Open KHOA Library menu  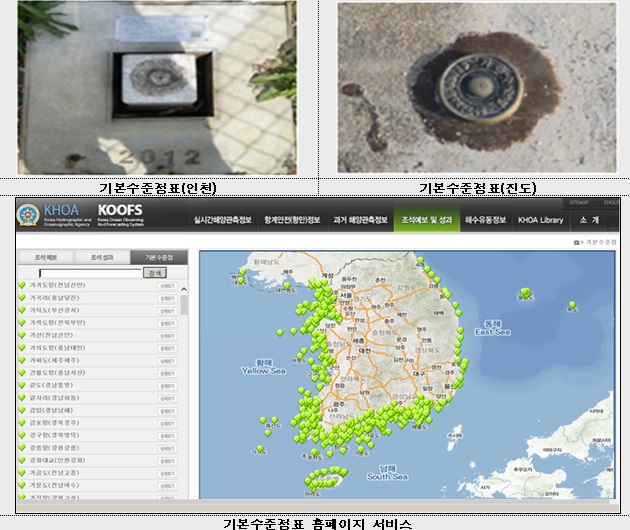pos(540,220)
